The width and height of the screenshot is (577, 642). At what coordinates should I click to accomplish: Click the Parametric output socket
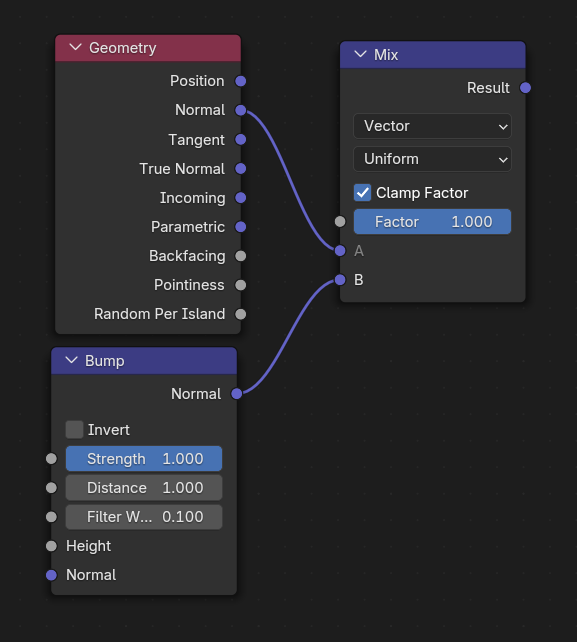click(x=241, y=227)
